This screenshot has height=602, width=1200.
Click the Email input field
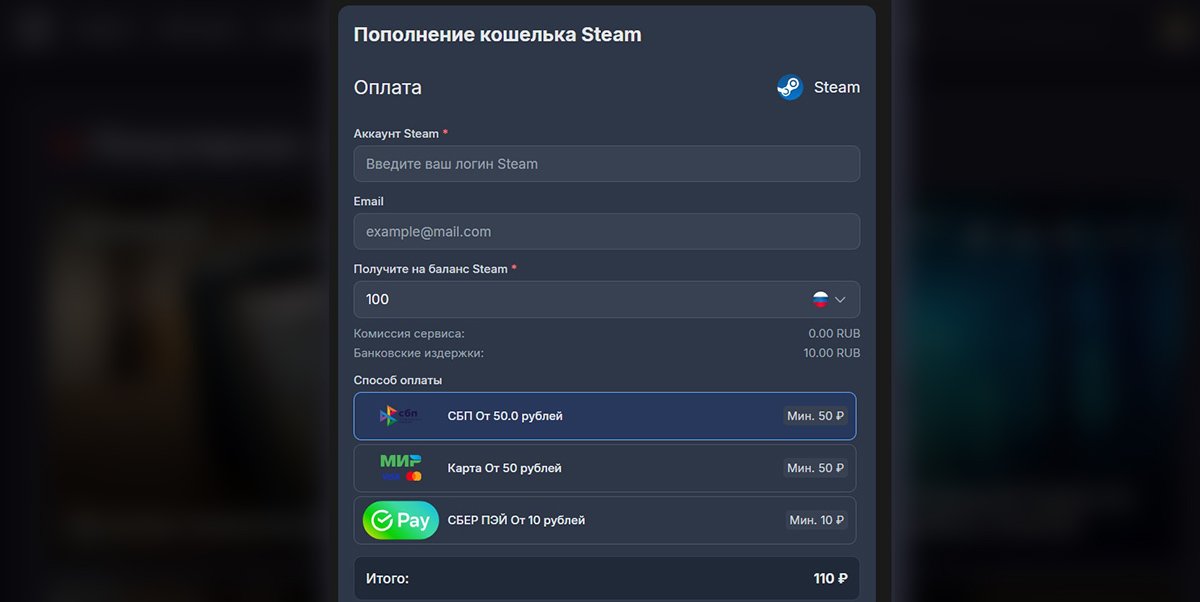coord(607,231)
